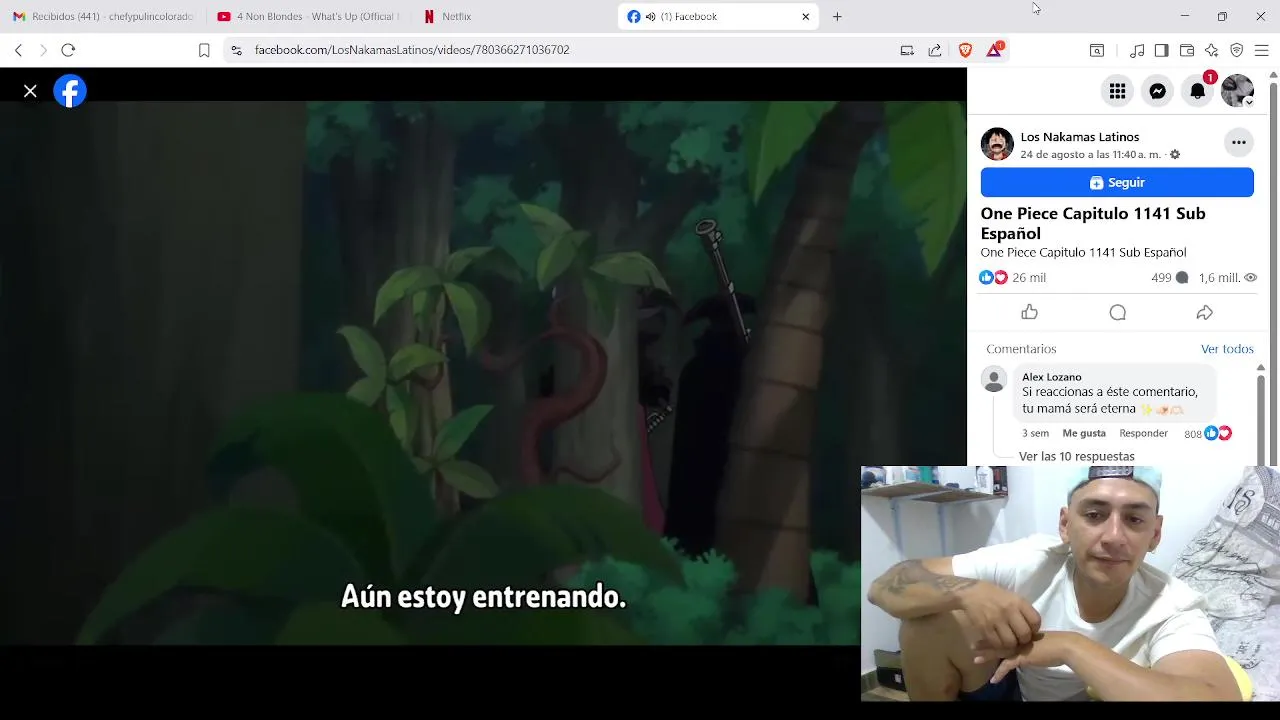Mute the audio icon on the Facebook tab

tap(650, 16)
